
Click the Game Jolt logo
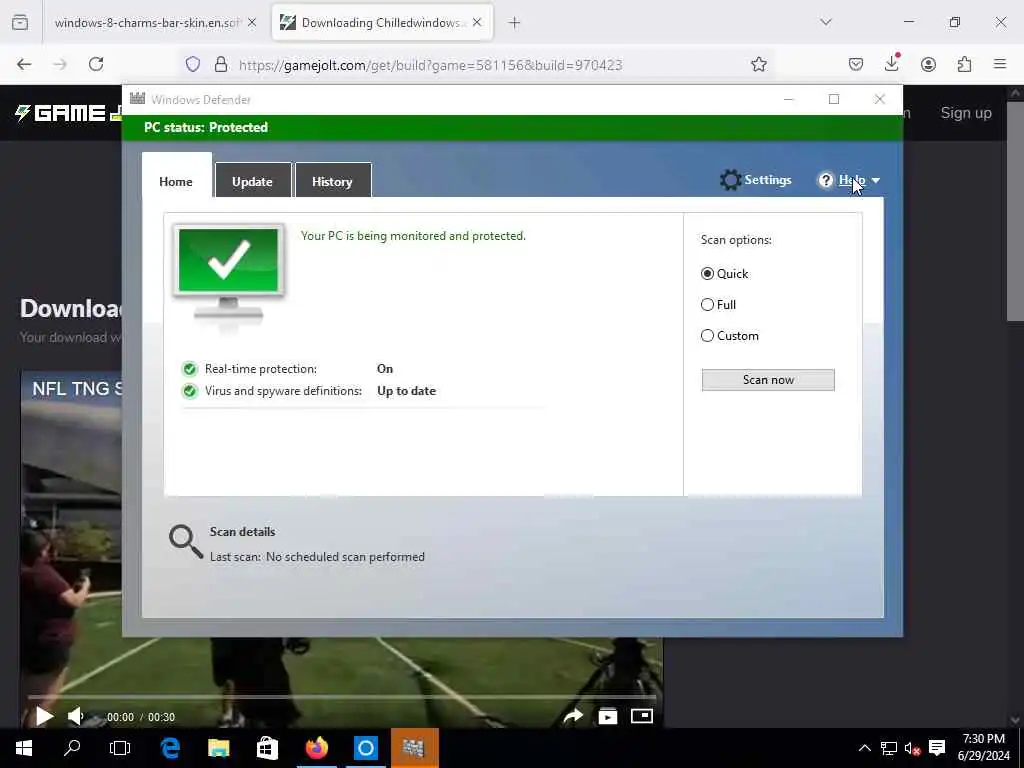pyautogui.click(x=68, y=113)
